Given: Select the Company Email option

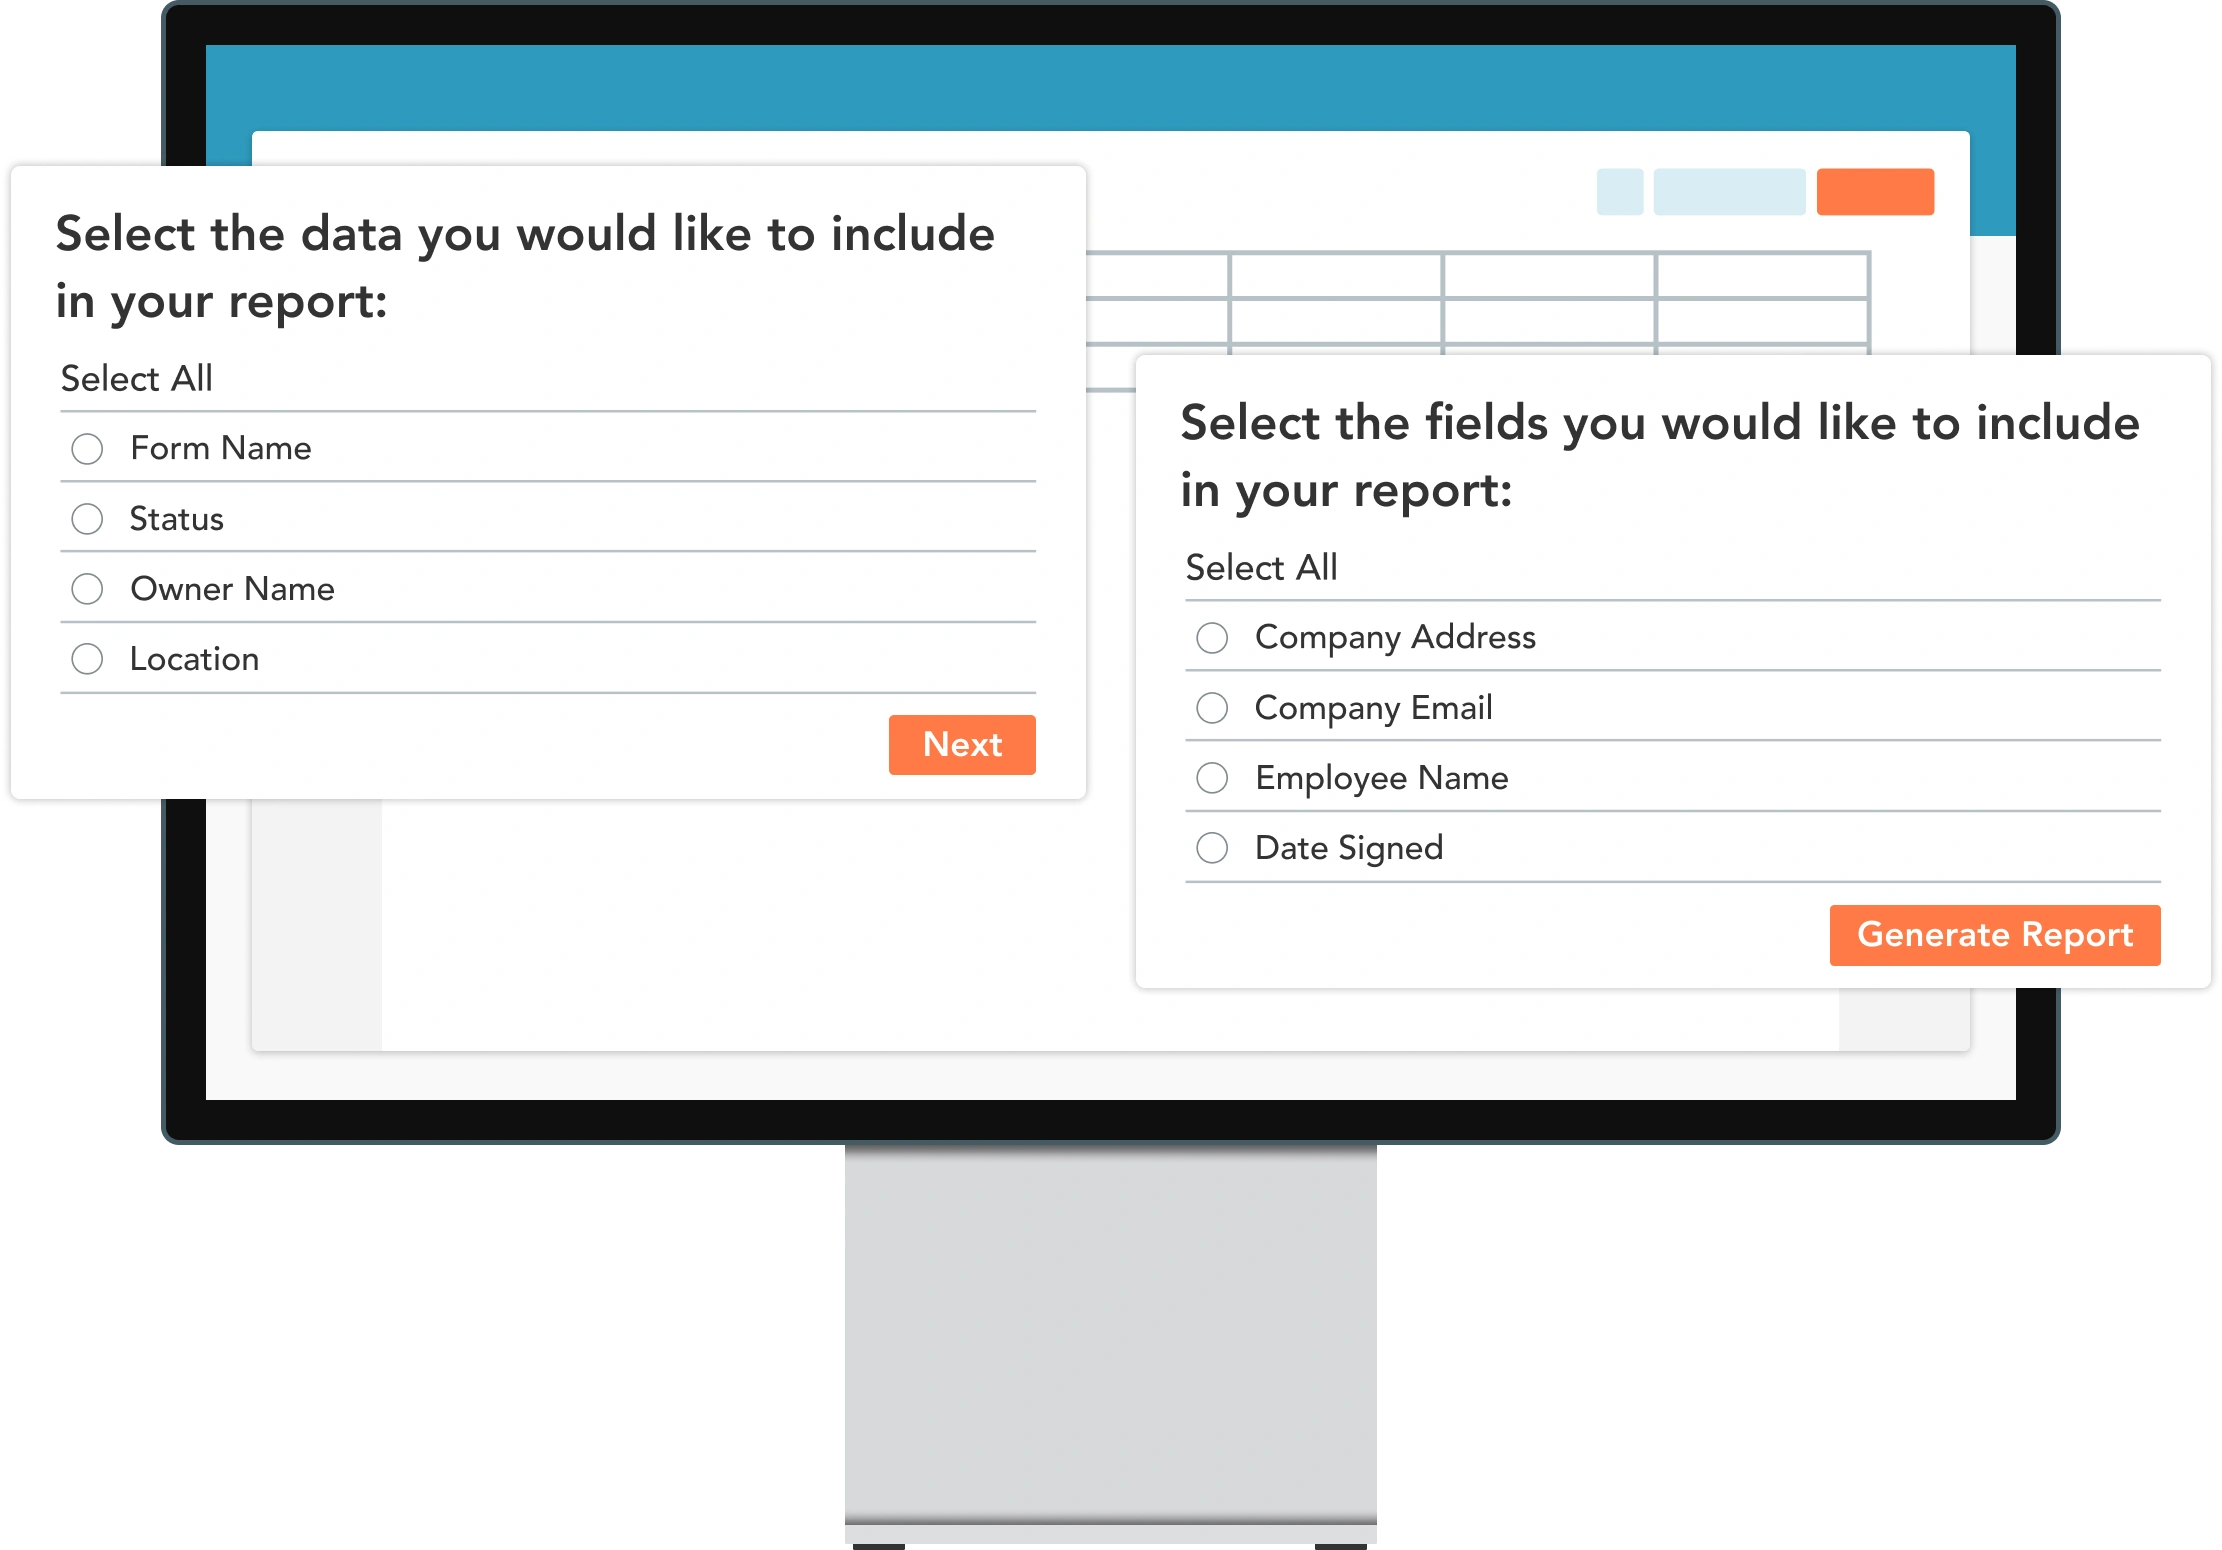Looking at the screenshot, I should [1212, 707].
